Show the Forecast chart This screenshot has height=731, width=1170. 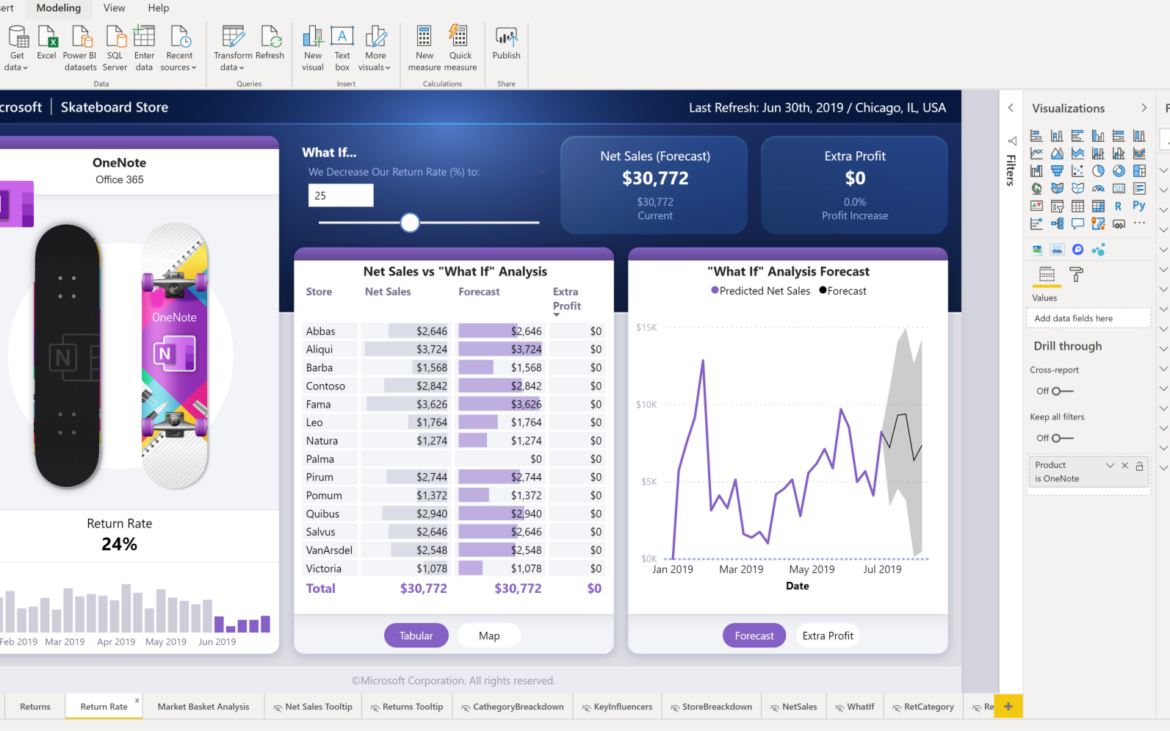[x=754, y=636]
